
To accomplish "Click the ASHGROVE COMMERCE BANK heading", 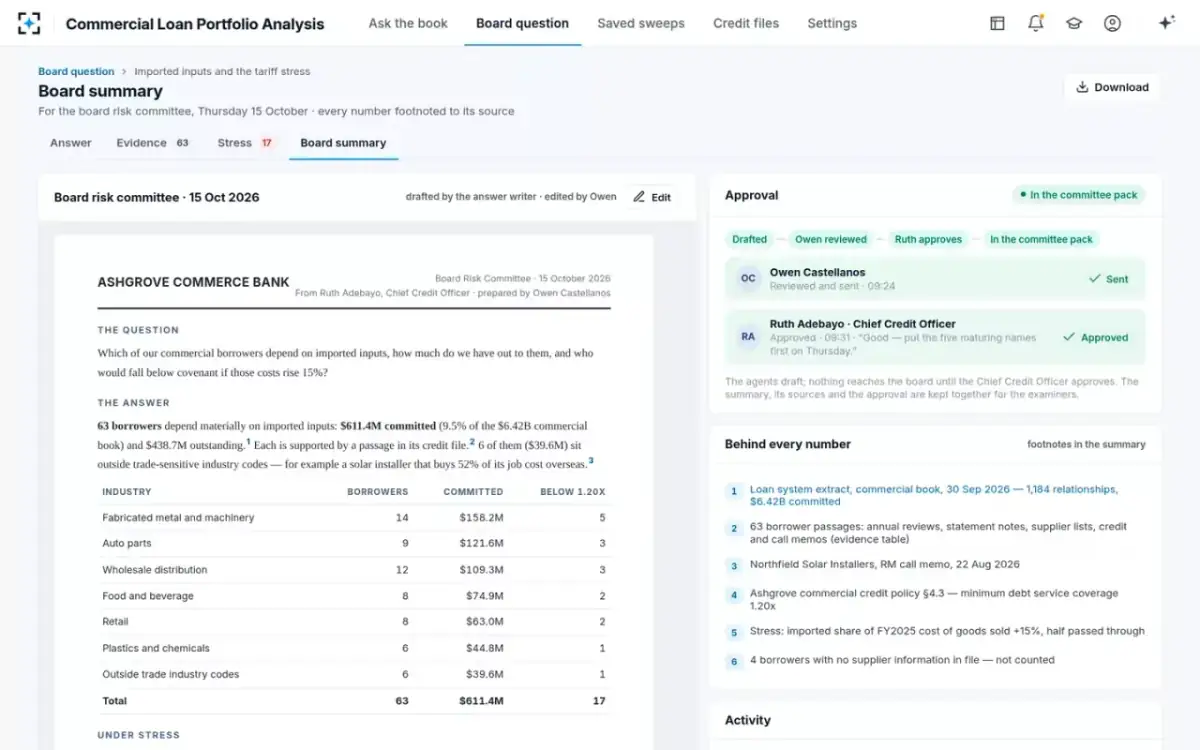I will pos(193,282).
